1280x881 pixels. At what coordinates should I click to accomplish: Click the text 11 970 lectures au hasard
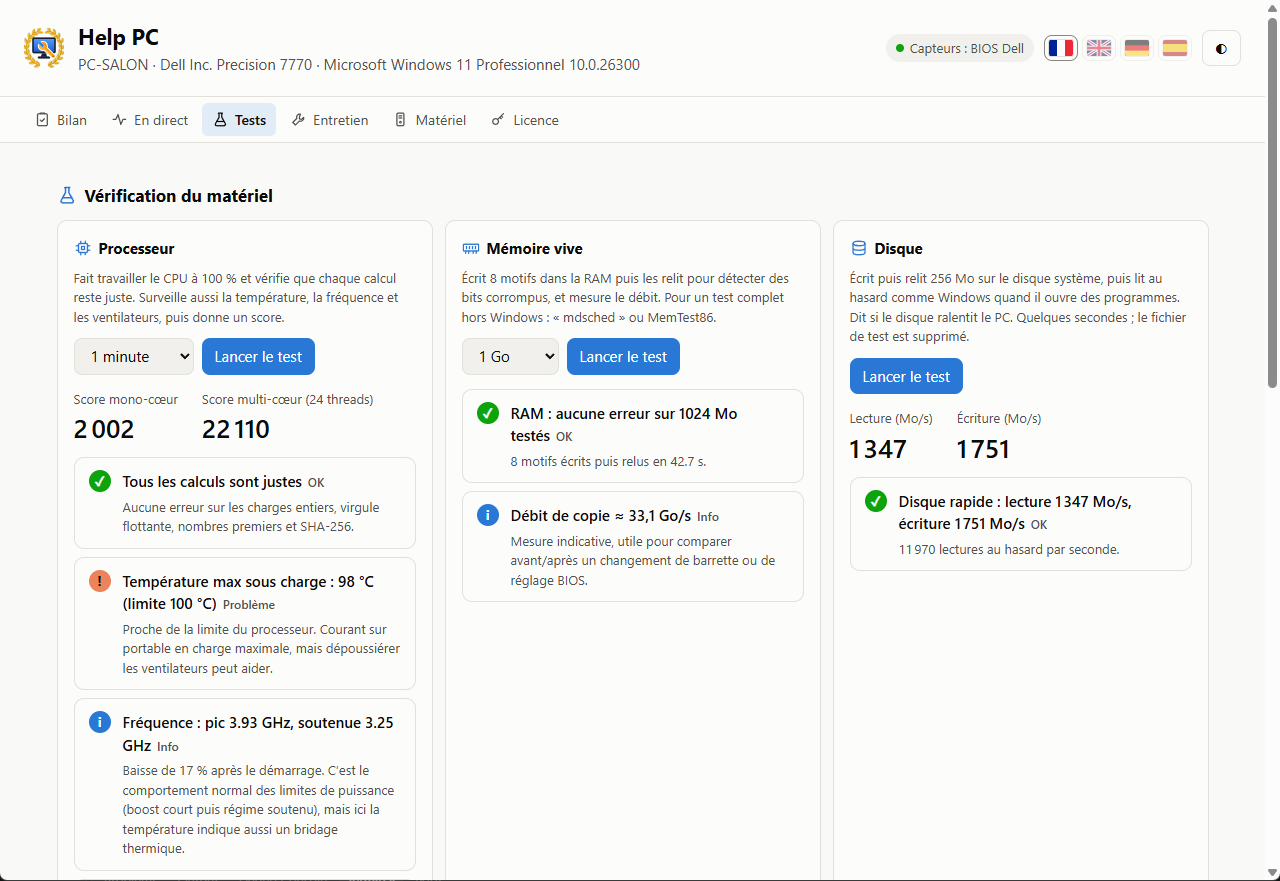click(1009, 549)
